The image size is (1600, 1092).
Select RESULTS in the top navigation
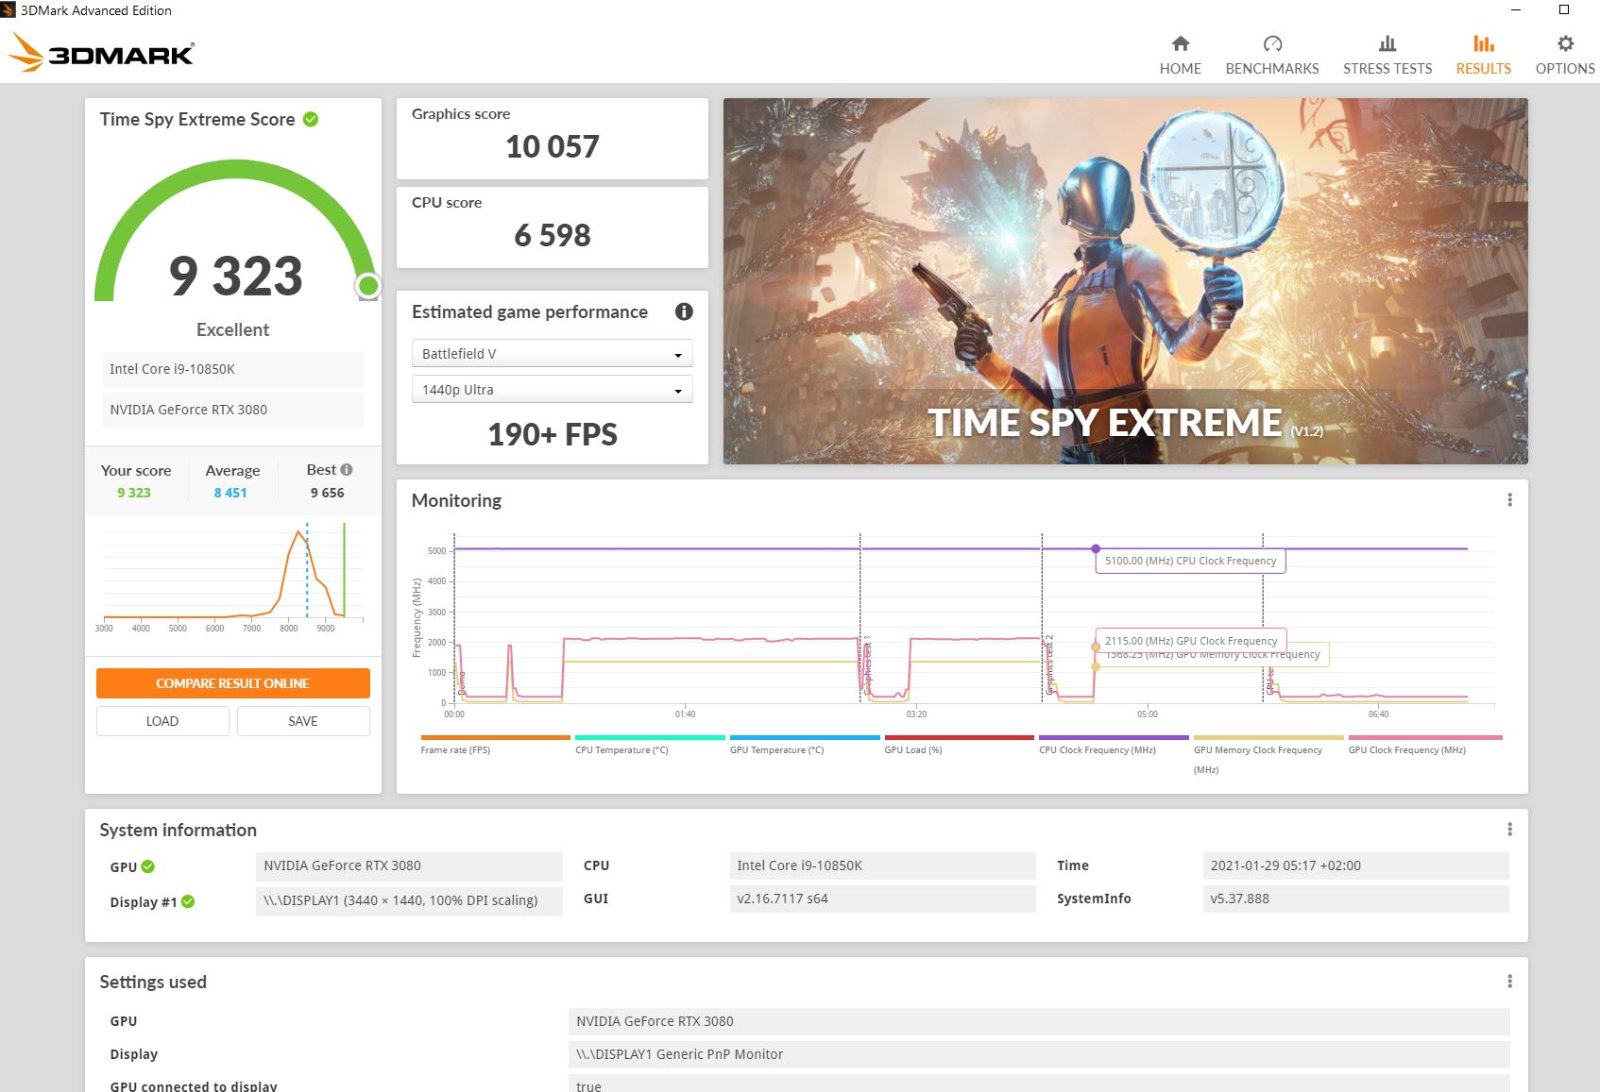(x=1483, y=68)
